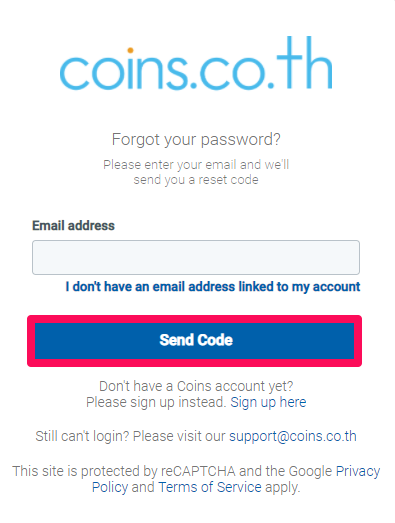Click the Send Code button
The width and height of the screenshot is (395, 523).
(x=194, y=341)
